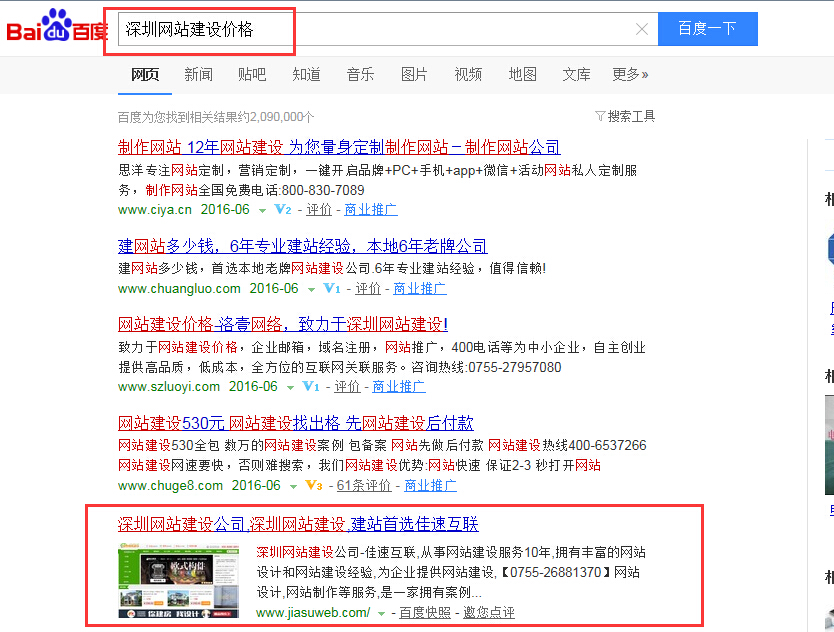Open 搜索工具 filter options
The image size is (834, 632).
point(625,116)
